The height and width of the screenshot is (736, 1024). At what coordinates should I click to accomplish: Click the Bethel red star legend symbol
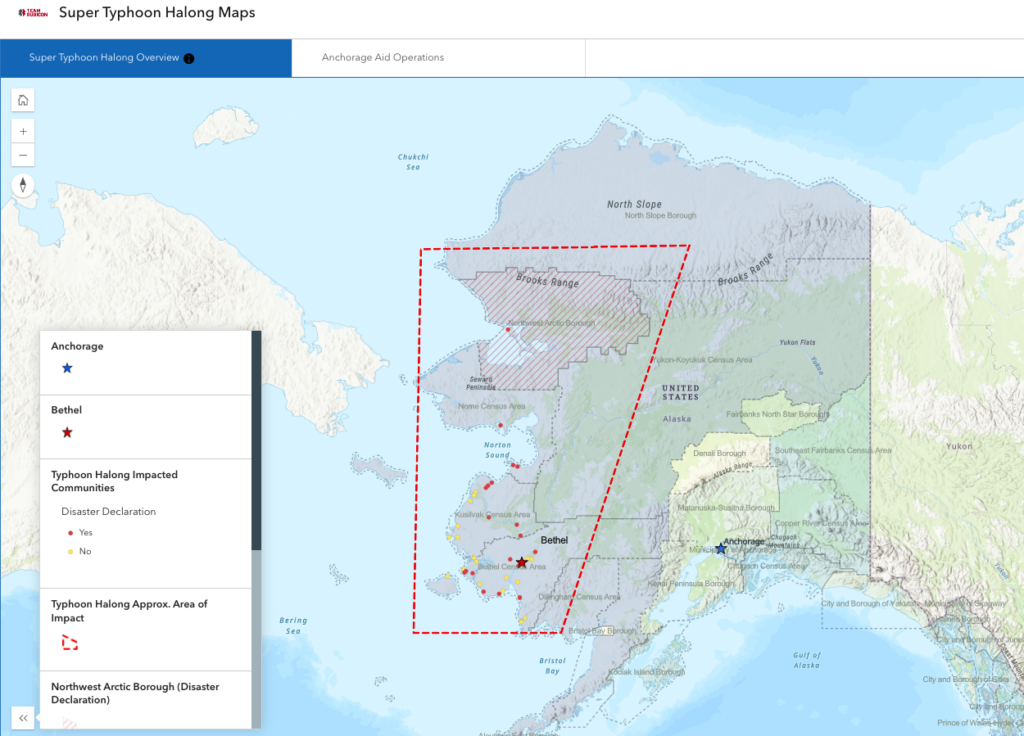66,432
